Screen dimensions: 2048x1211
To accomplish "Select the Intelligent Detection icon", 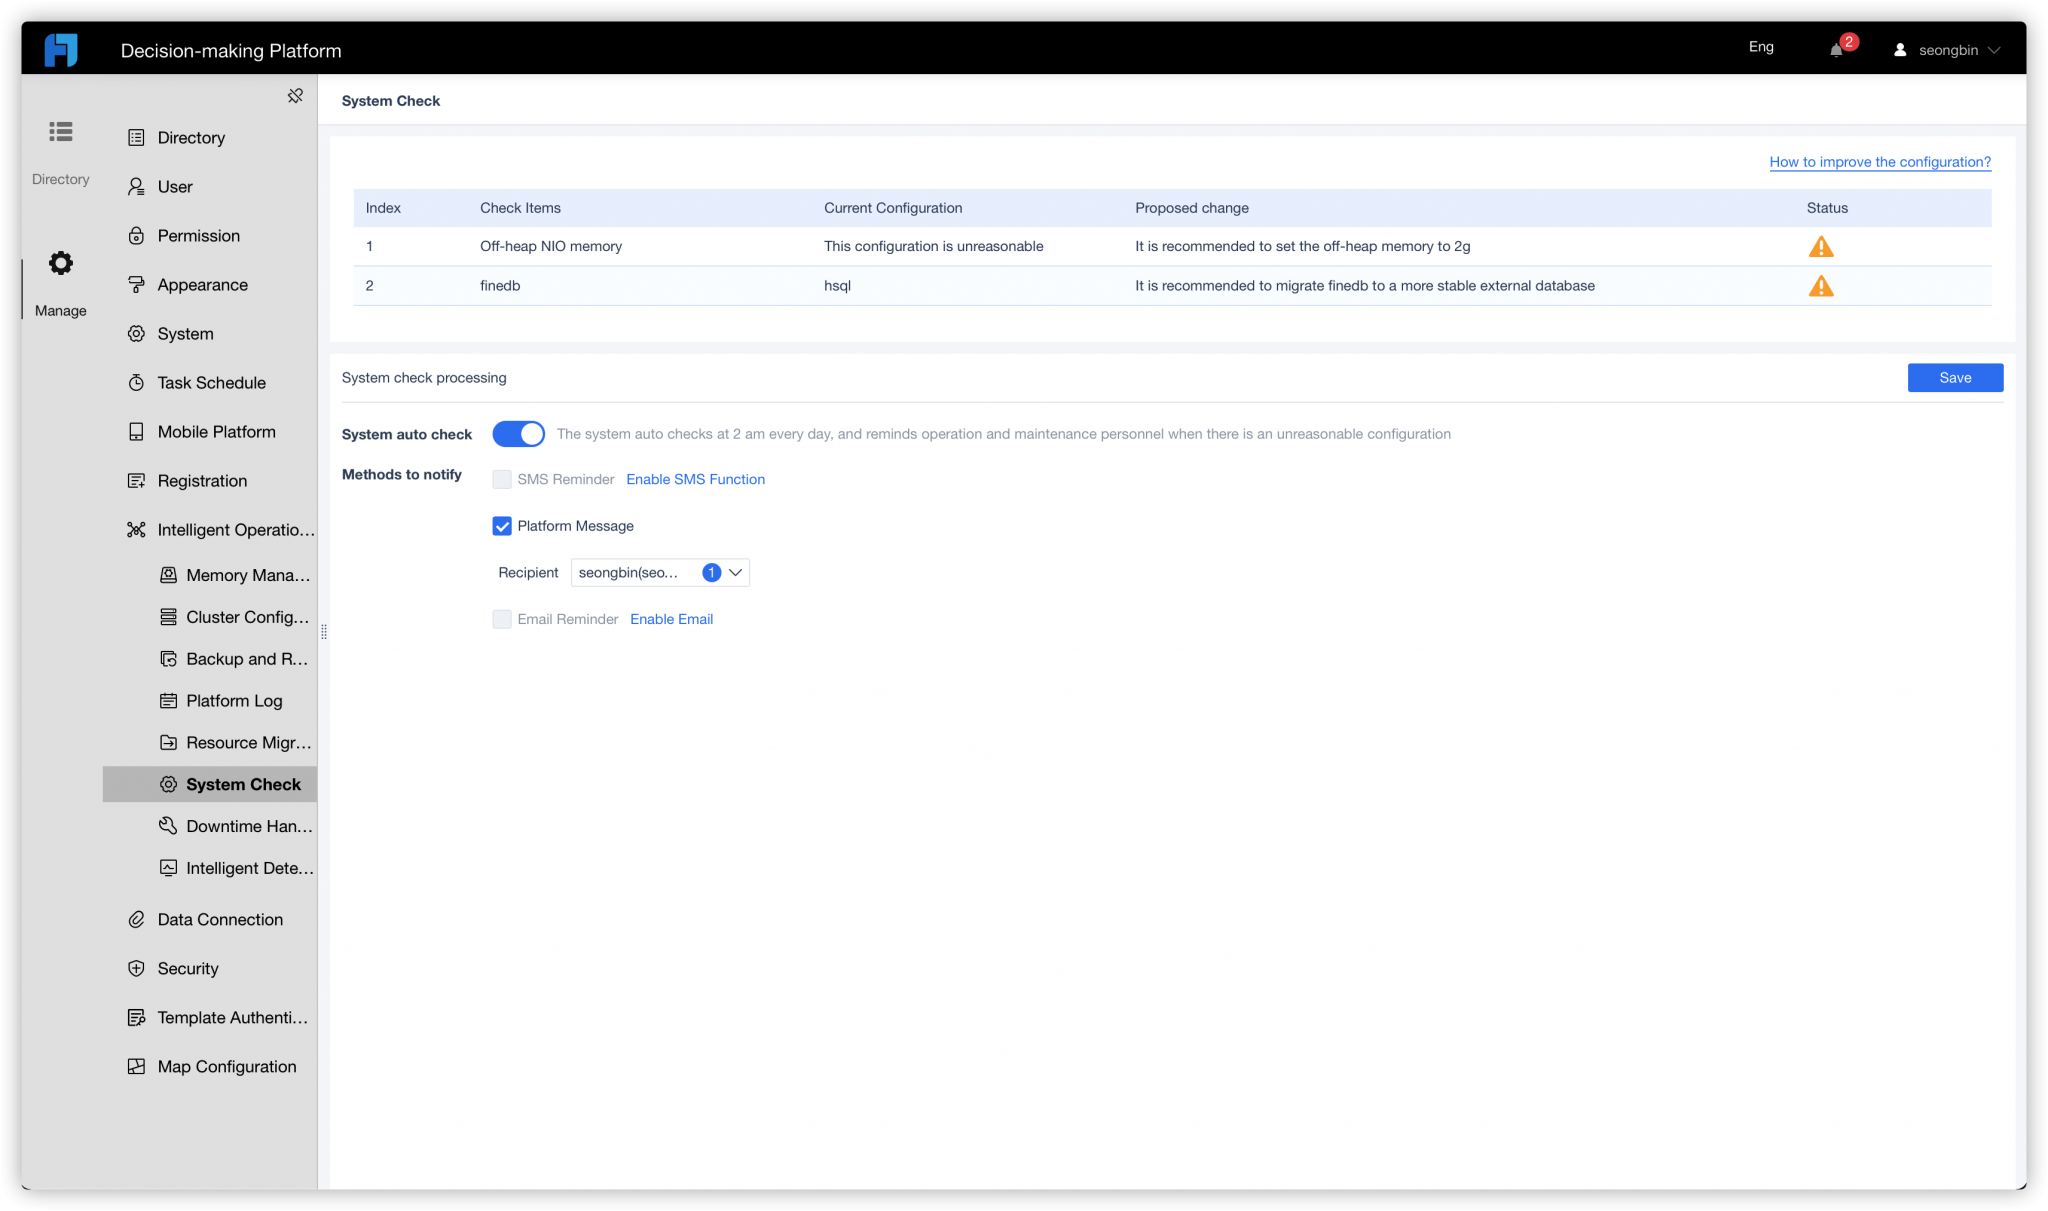I will pyautogui.click(x=168, y=868).
